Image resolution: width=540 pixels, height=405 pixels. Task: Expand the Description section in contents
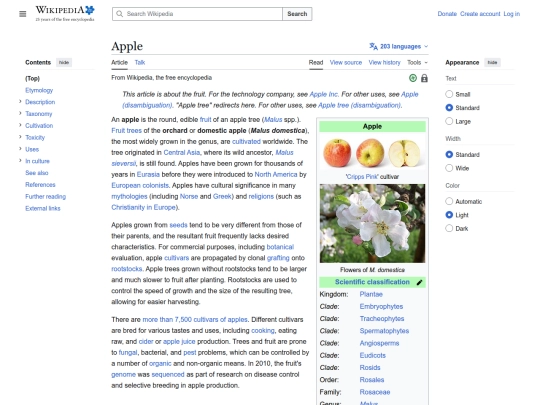20,102
